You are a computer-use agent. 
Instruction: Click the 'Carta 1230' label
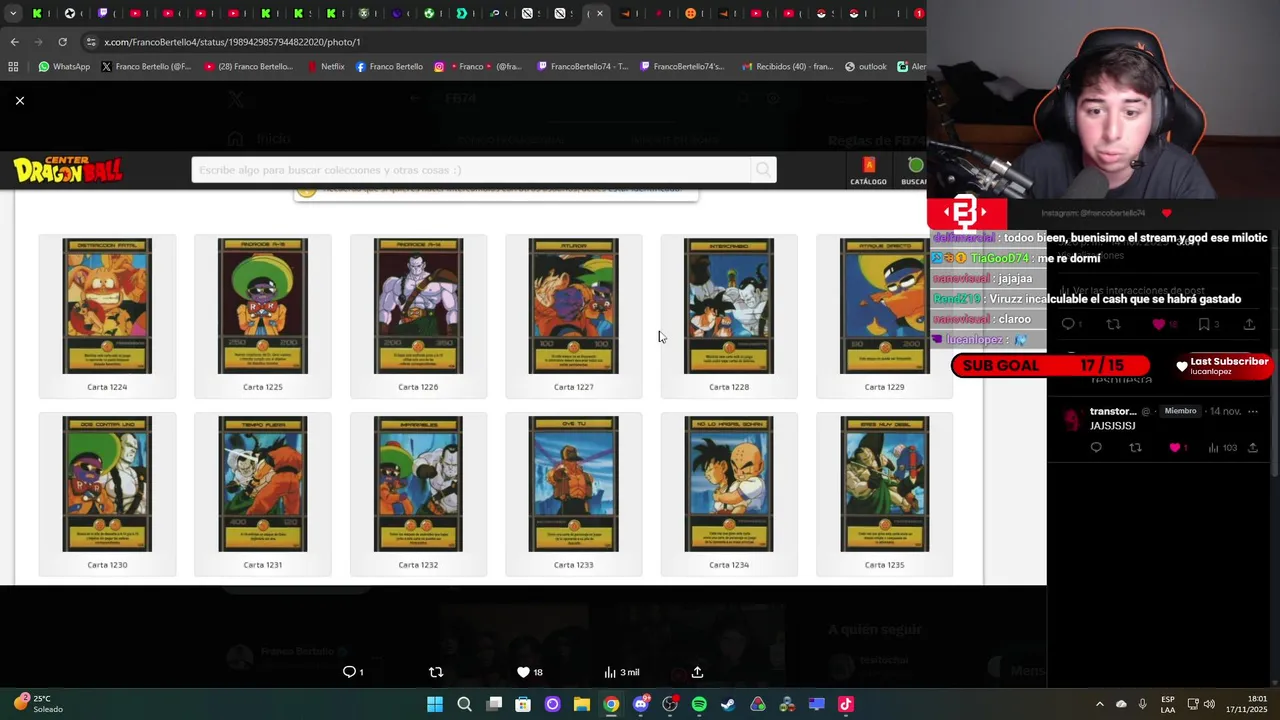point(107,565)
